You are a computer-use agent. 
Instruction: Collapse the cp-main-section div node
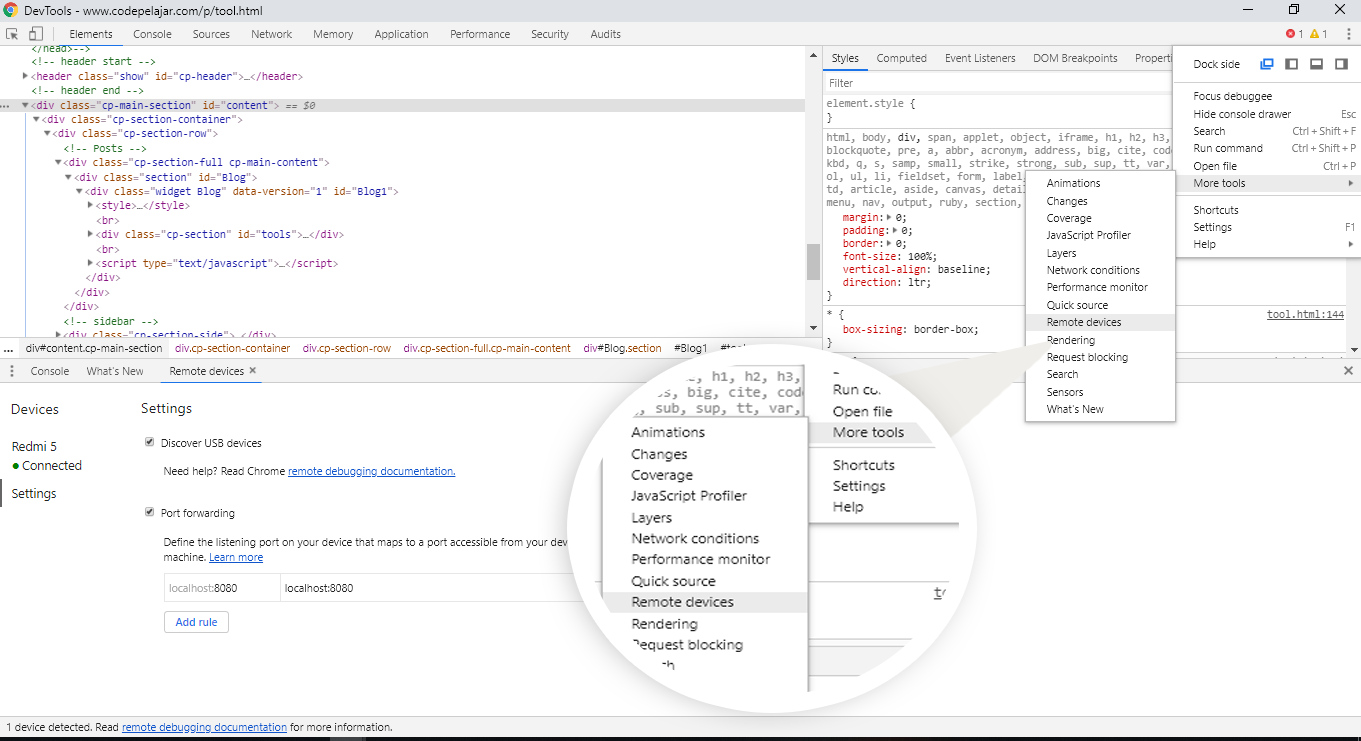26,105
